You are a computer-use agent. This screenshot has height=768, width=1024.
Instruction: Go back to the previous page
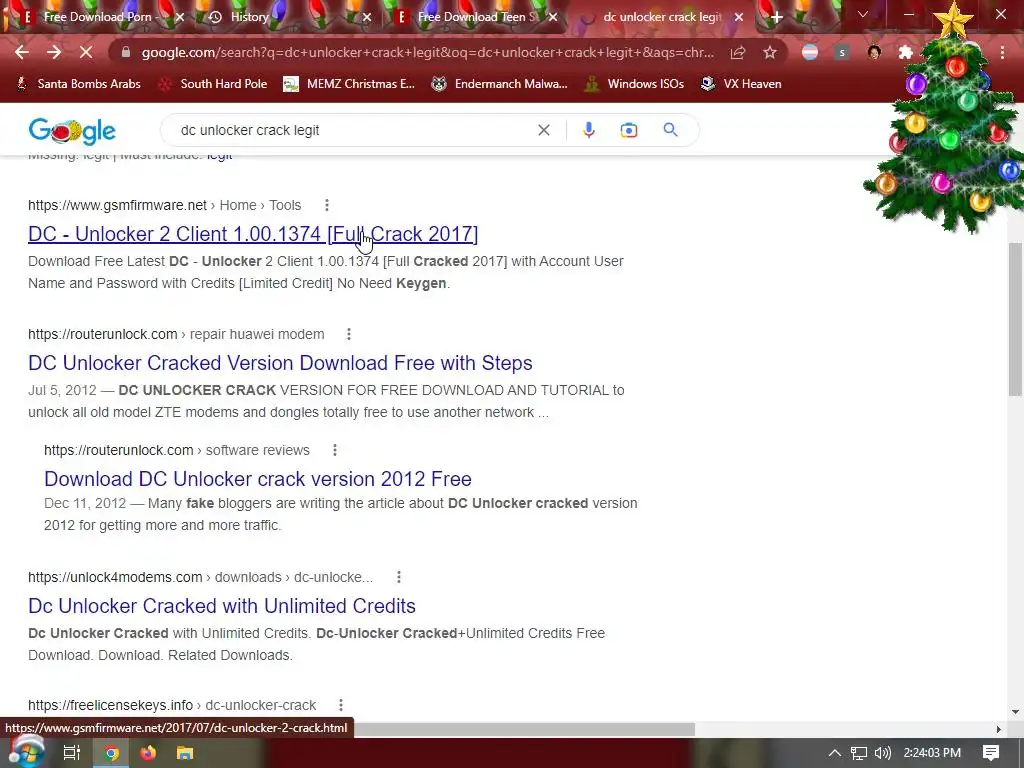22,52
